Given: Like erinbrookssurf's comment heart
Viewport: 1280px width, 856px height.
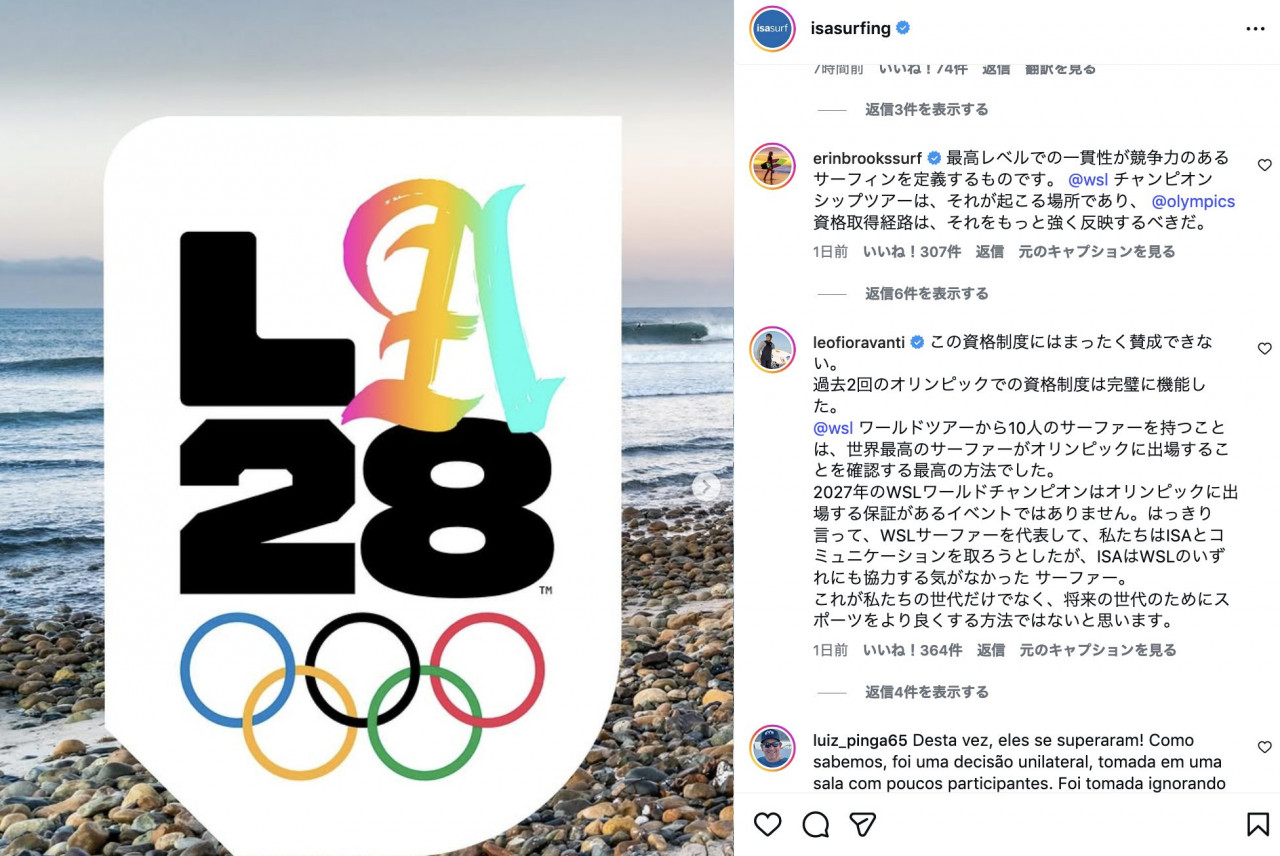Looking at the screenshot, I should point(1264,165).
